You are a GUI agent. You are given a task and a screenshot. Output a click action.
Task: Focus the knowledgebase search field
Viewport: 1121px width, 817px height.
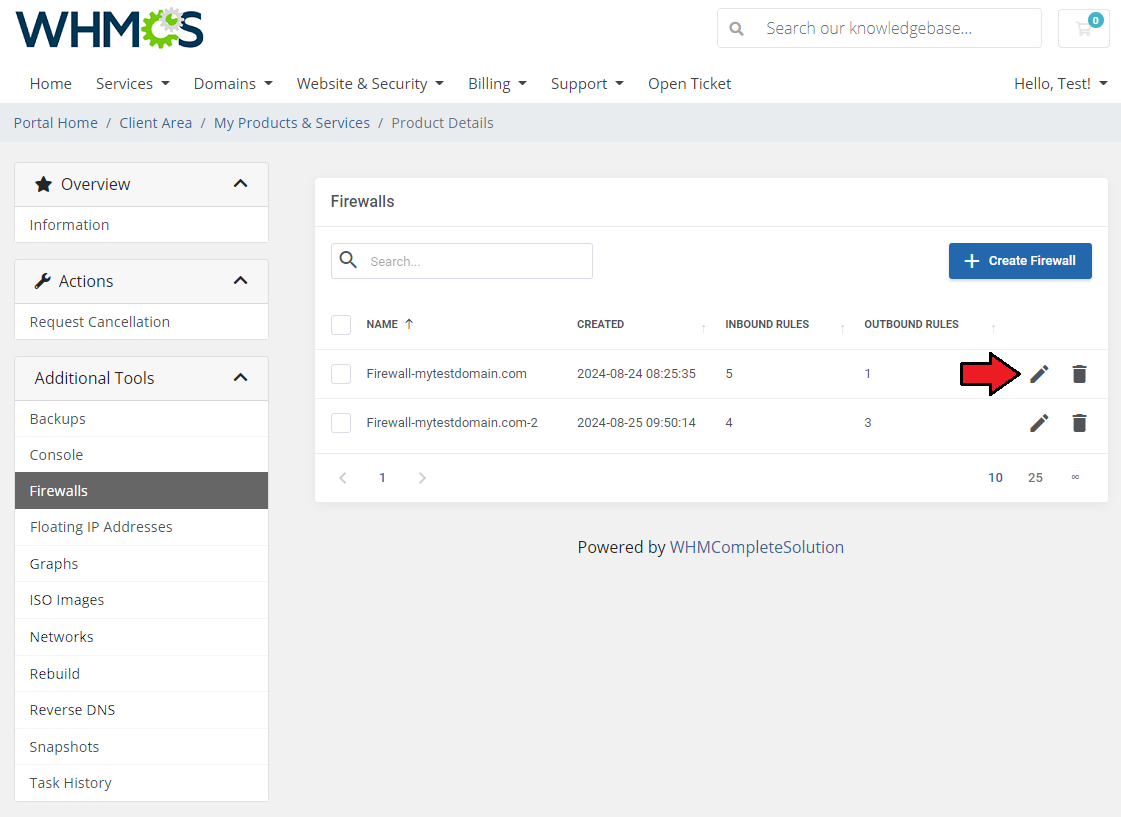pyautogui.click(x=879, y=29)
